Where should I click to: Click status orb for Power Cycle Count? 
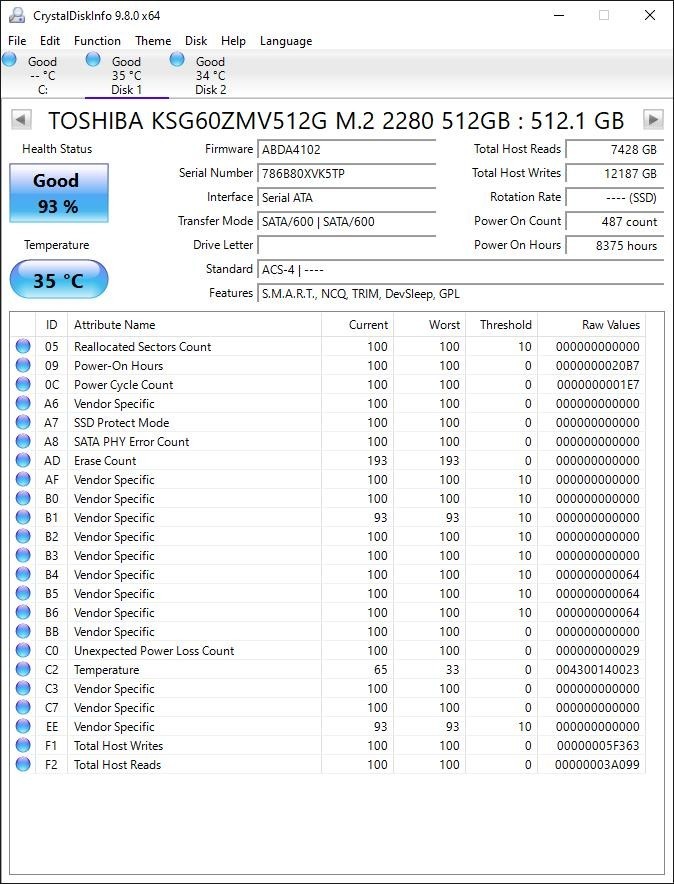click(x=23, y=384)
